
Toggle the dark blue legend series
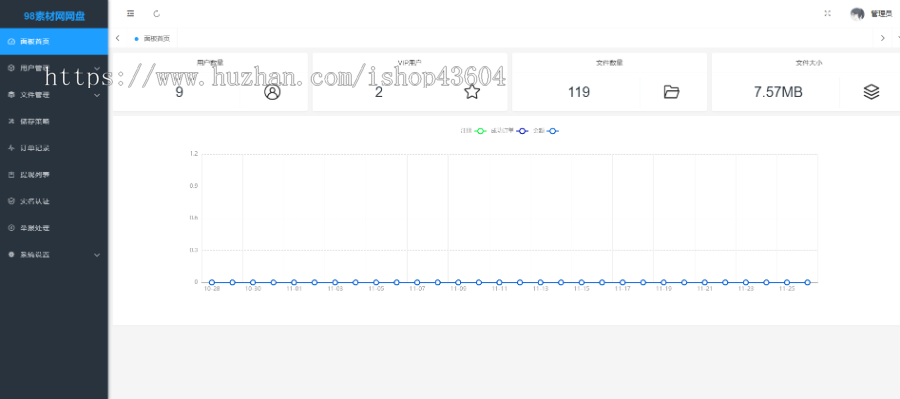[510, 131]
